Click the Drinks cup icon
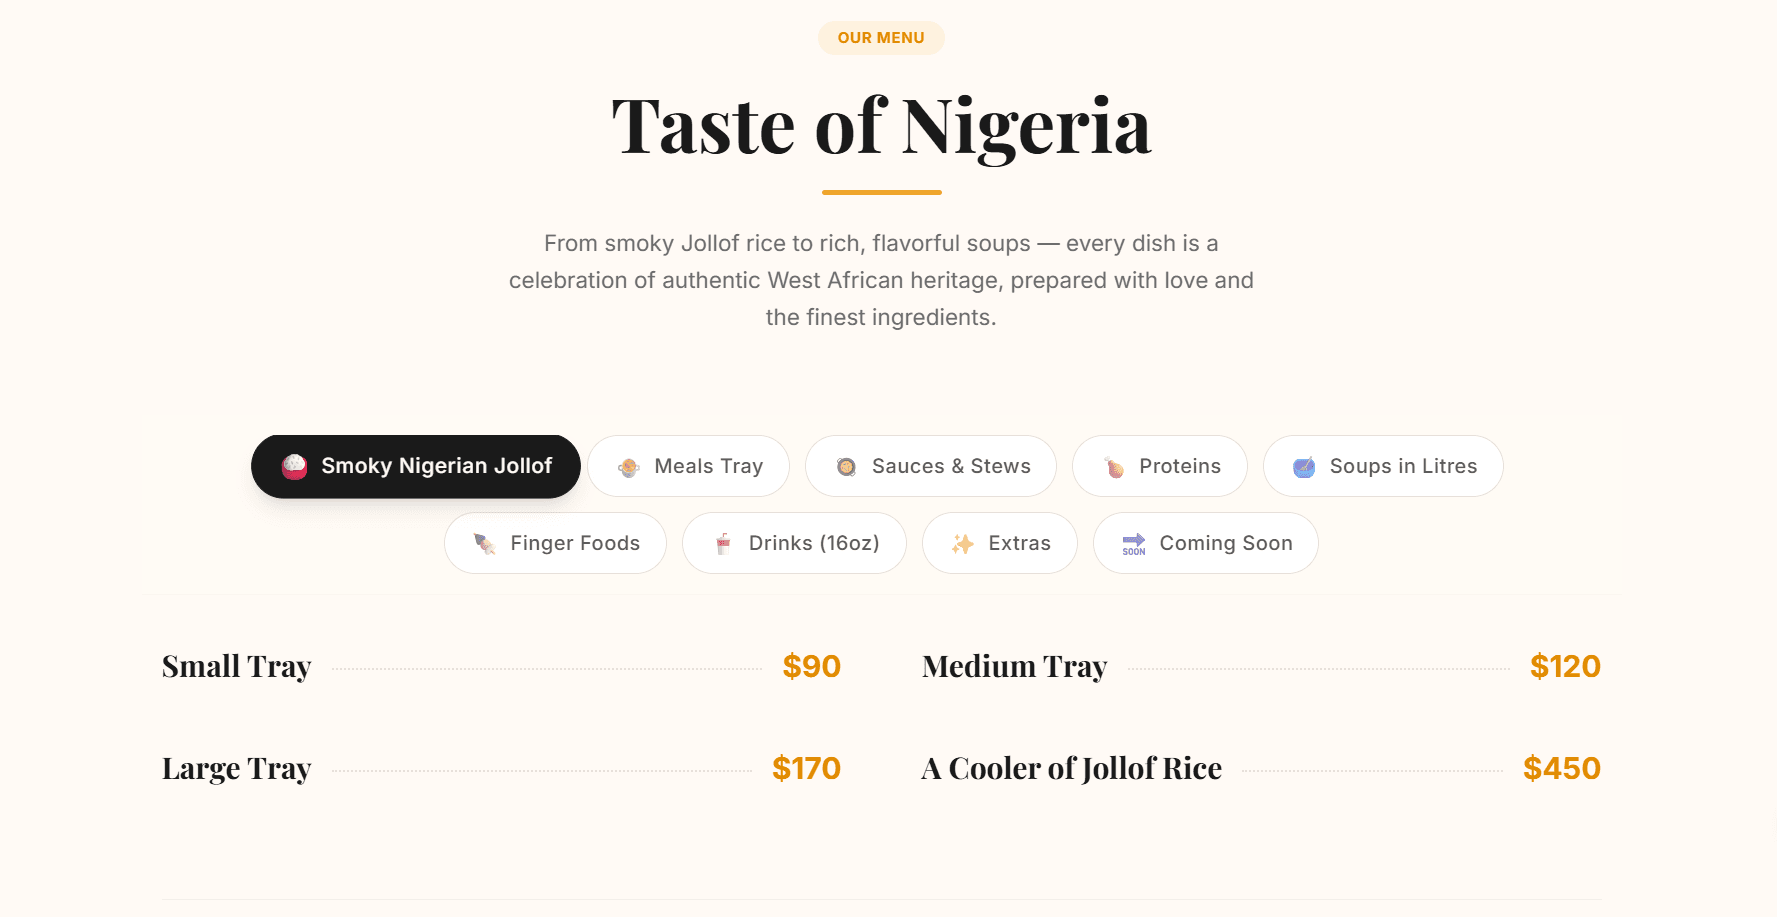 point(723,544)
